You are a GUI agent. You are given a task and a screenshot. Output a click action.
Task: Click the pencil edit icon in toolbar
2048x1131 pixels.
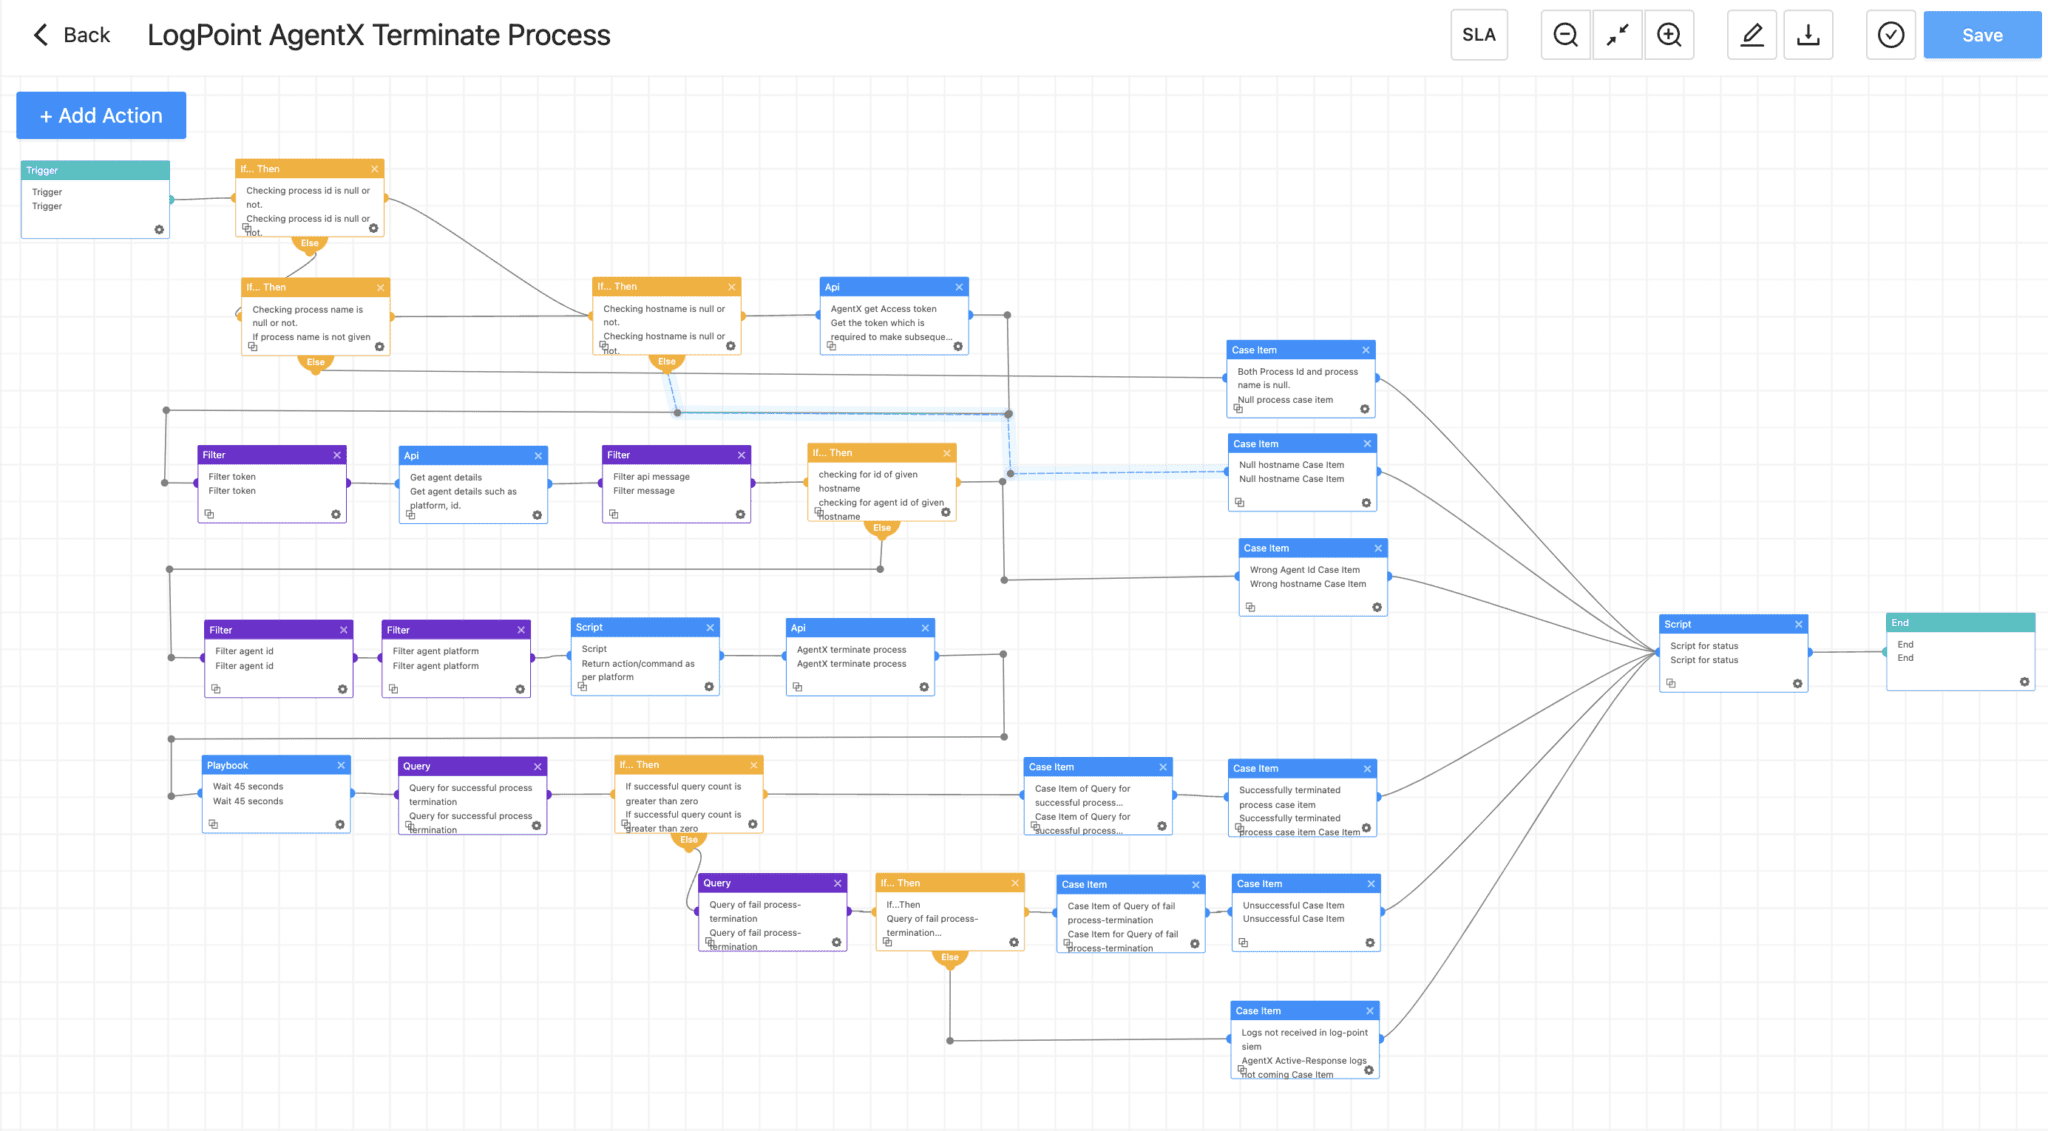(x=1752, y=35)
